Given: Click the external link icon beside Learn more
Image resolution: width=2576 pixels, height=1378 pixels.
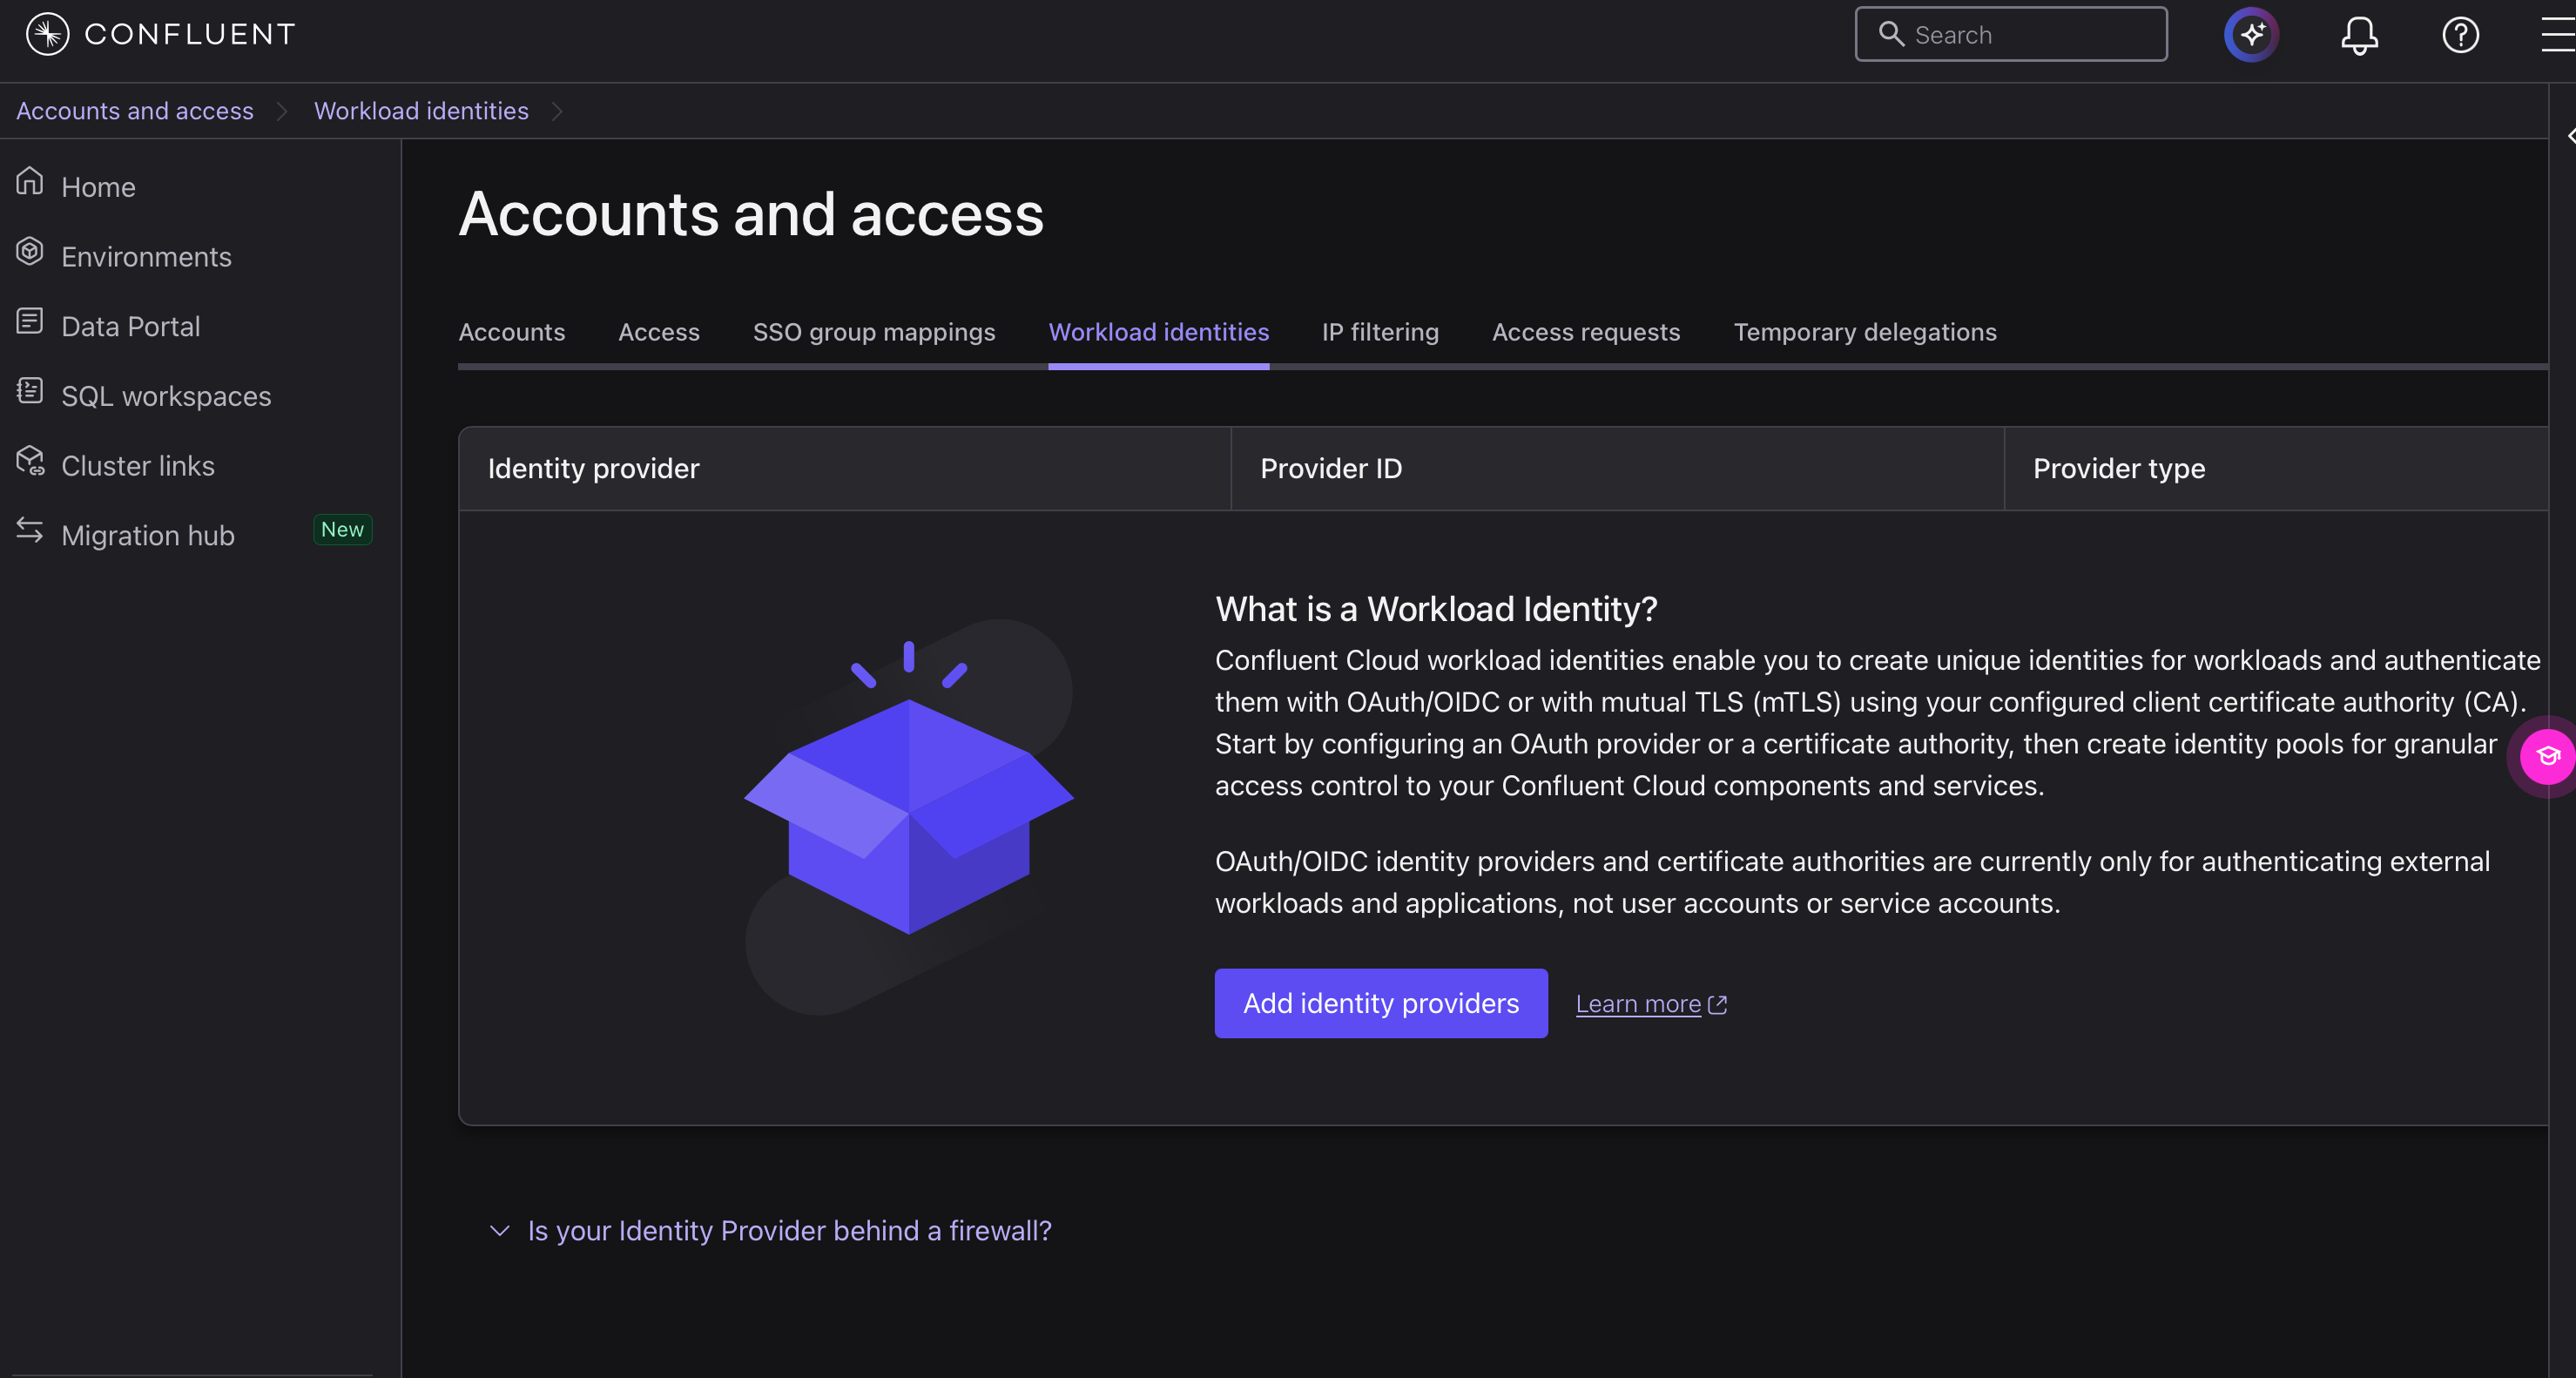Looking at the screenshot, I should coord(1717,1005).
